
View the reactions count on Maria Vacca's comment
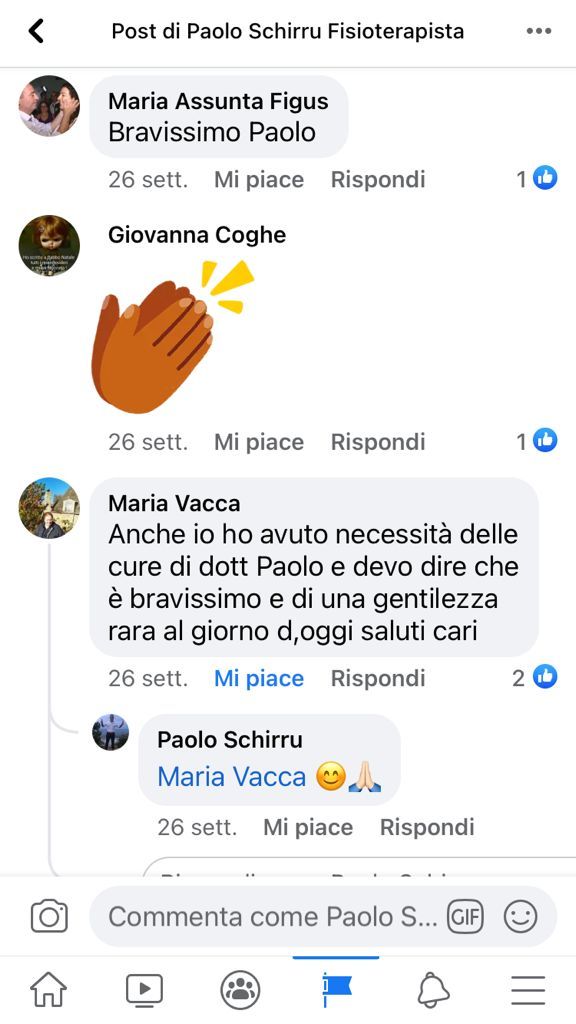tap(535, 678)
